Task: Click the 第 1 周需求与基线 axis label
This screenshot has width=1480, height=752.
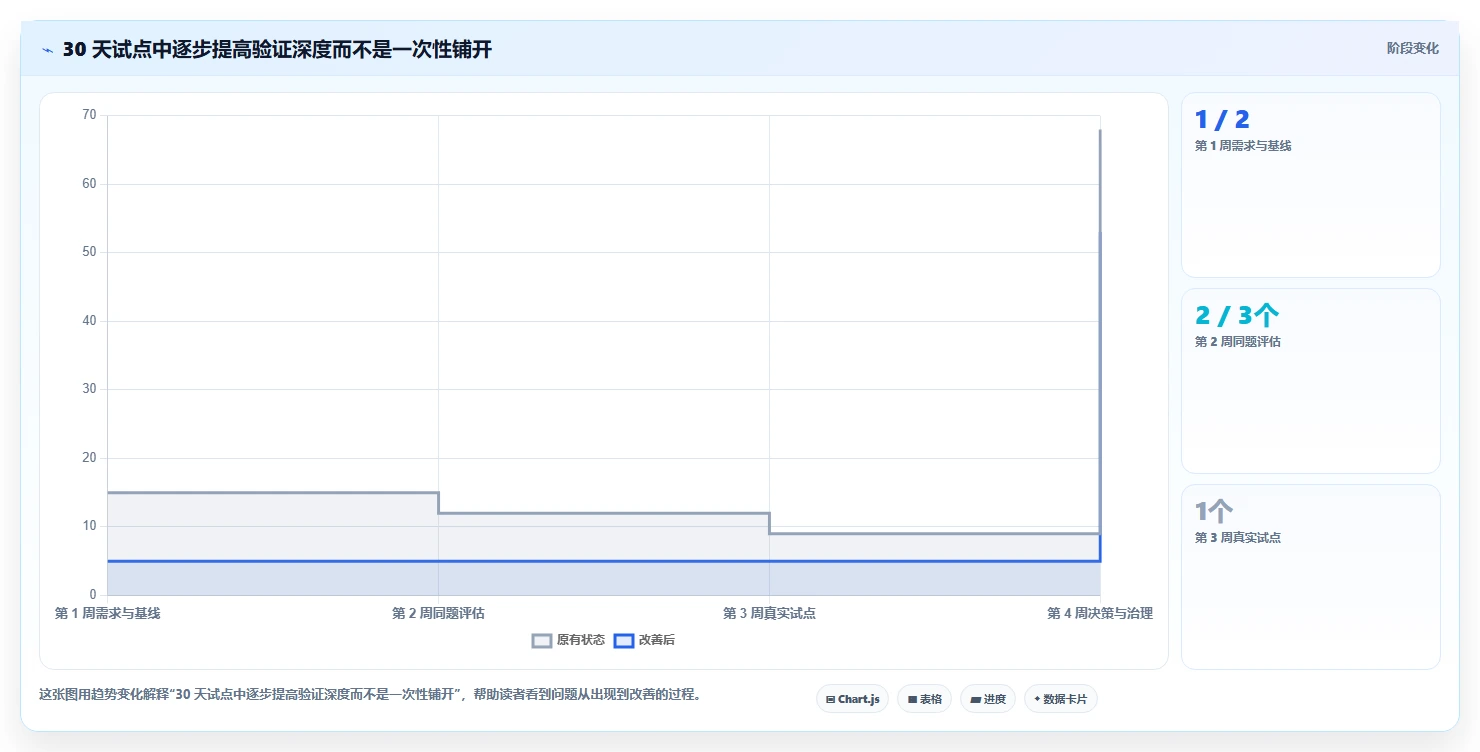Action: coord(107,613)
